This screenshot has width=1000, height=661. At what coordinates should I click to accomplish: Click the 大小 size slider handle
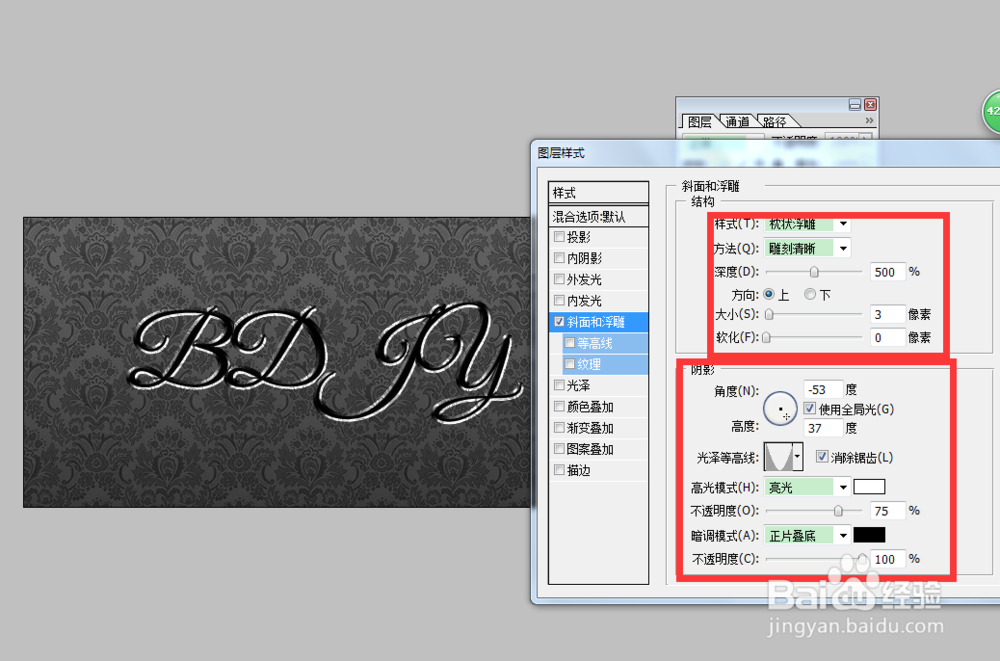tap(769, 315)
